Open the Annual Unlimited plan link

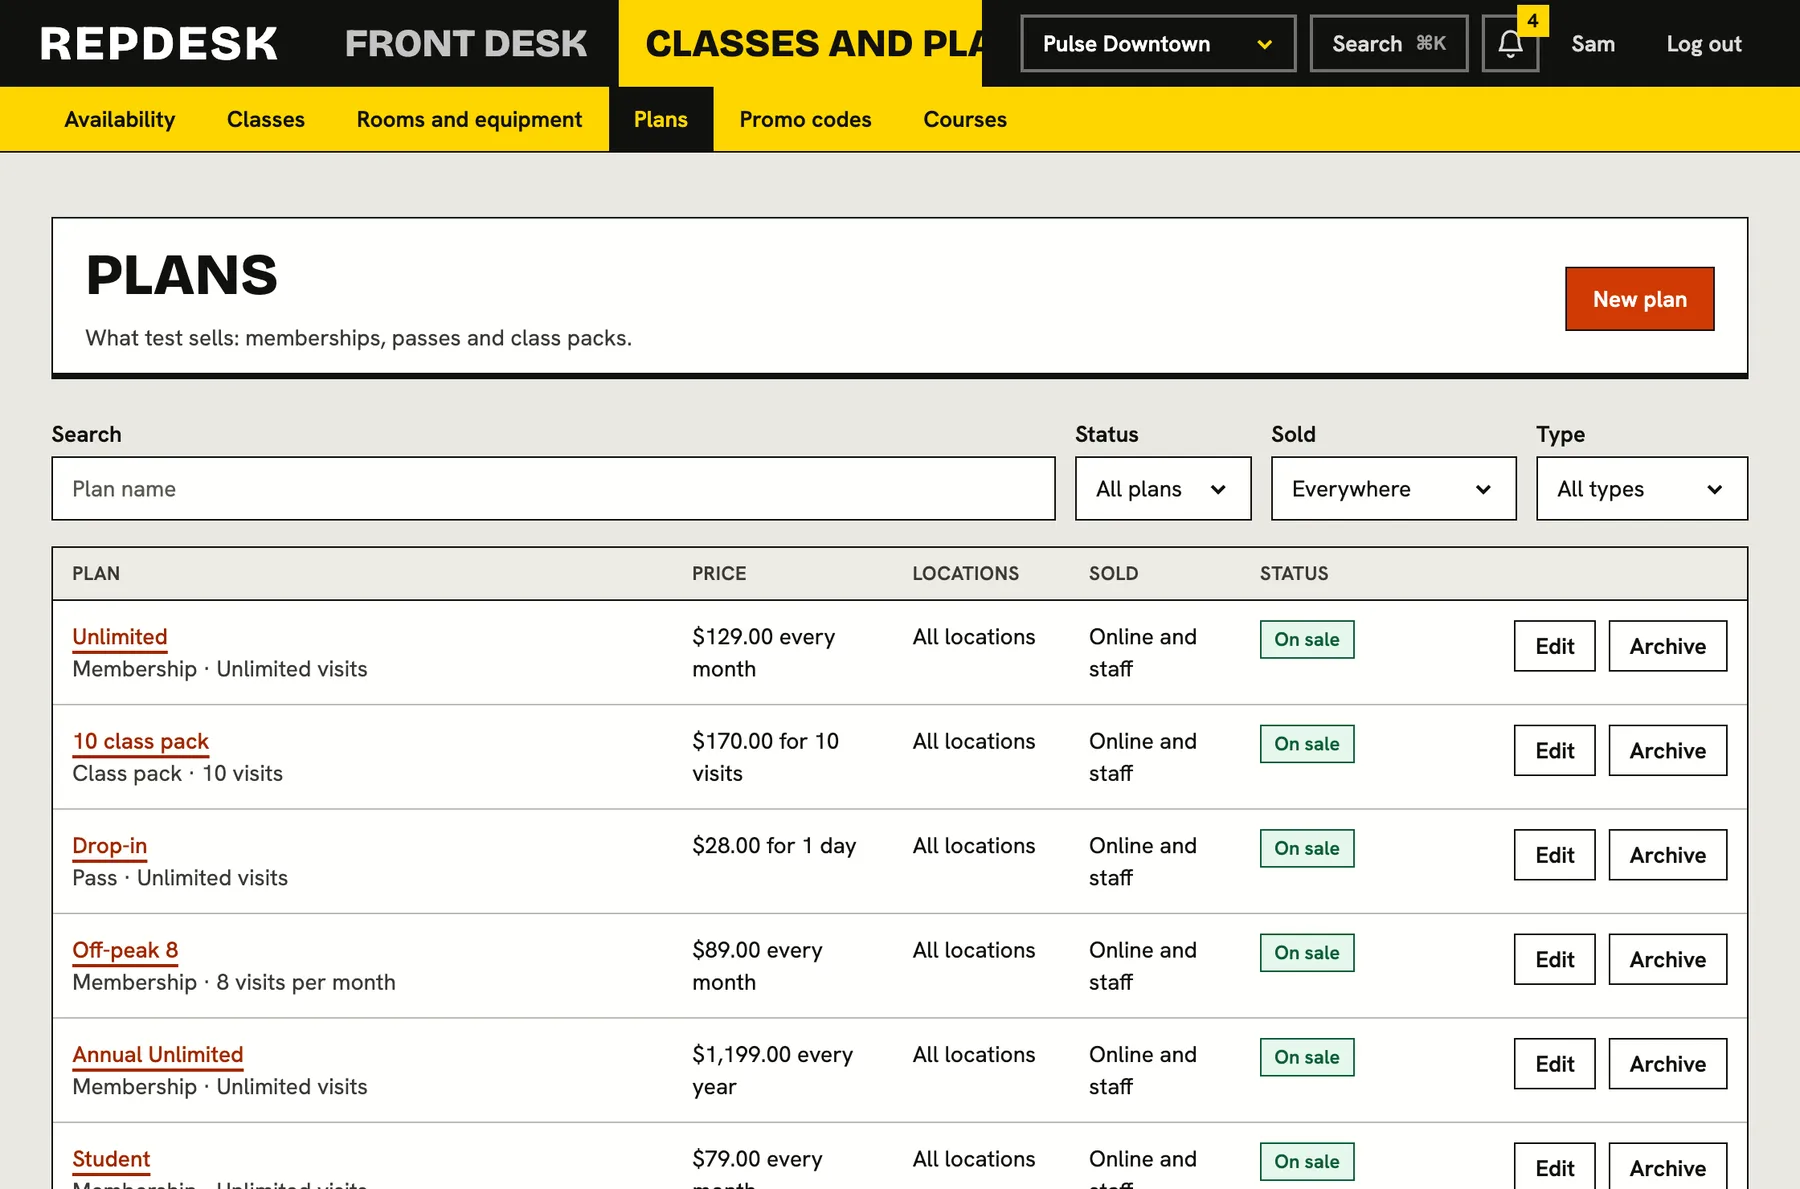click(158, 1055)
